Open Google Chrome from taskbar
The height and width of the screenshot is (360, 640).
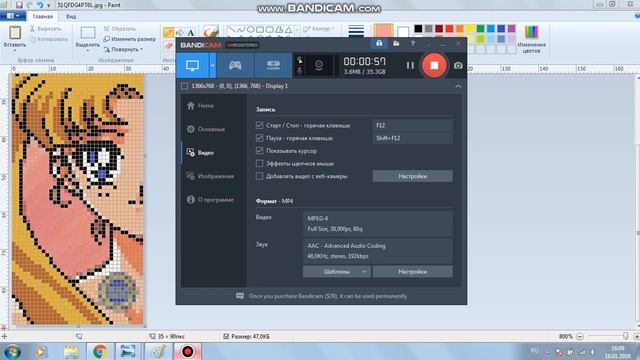[x=100, y=351]
